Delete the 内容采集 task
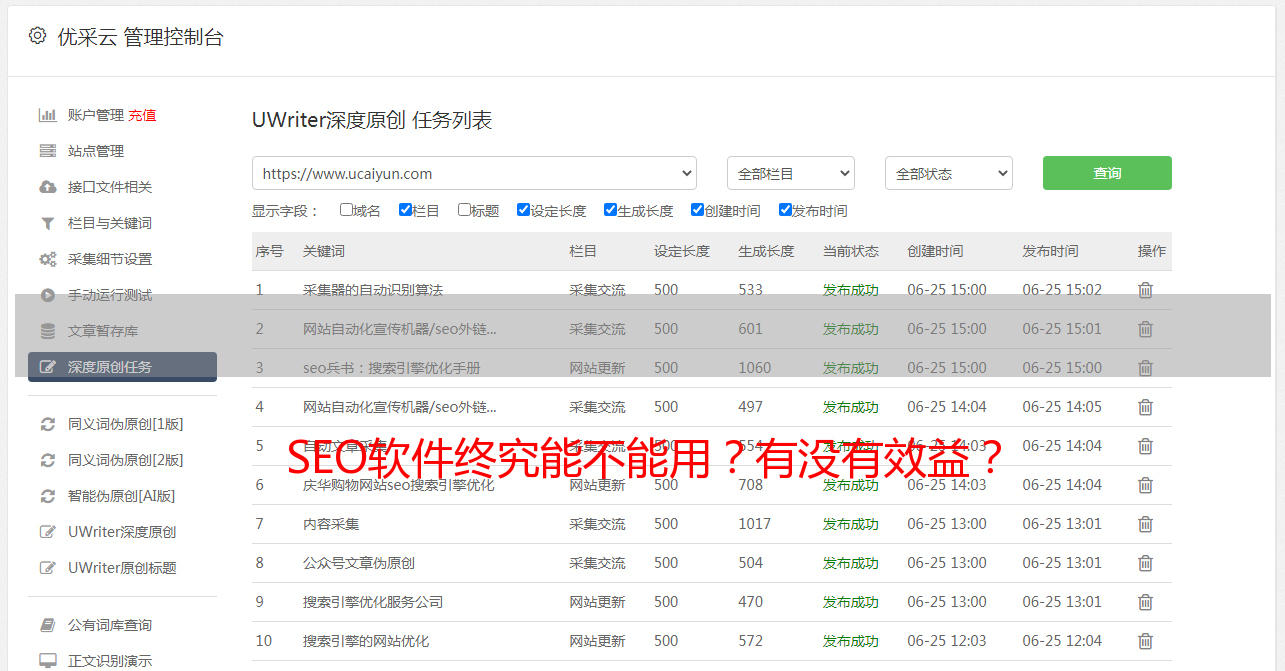 pyautogui.click(x=1145, y=524)
